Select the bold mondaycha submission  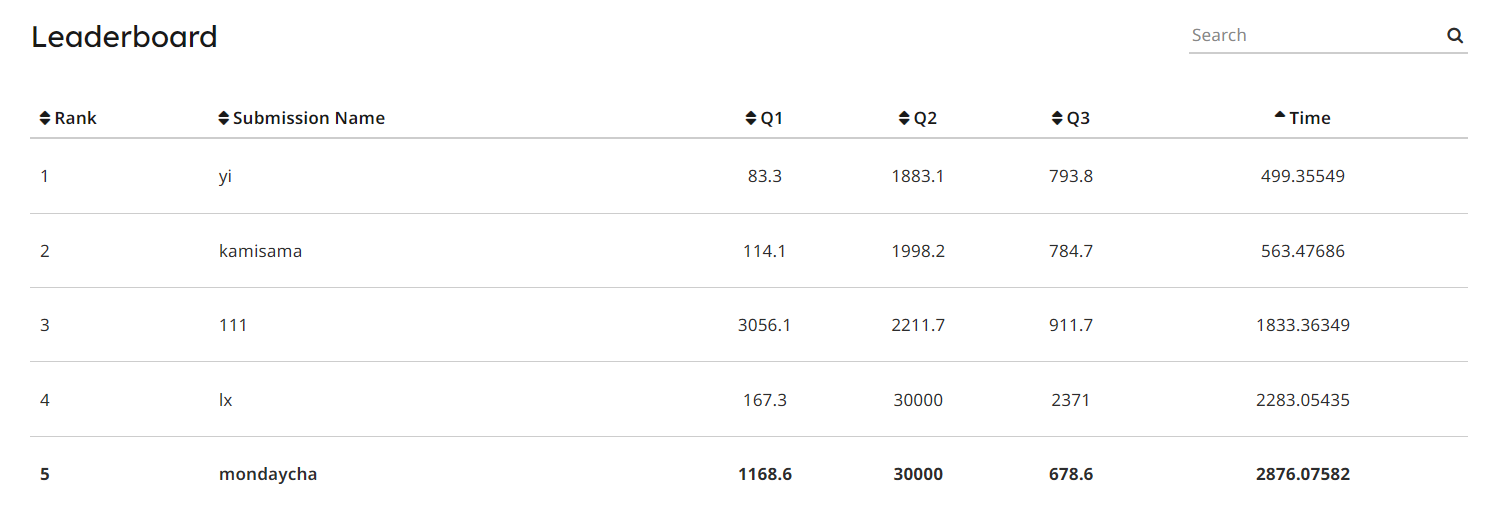tap(268, 474)
